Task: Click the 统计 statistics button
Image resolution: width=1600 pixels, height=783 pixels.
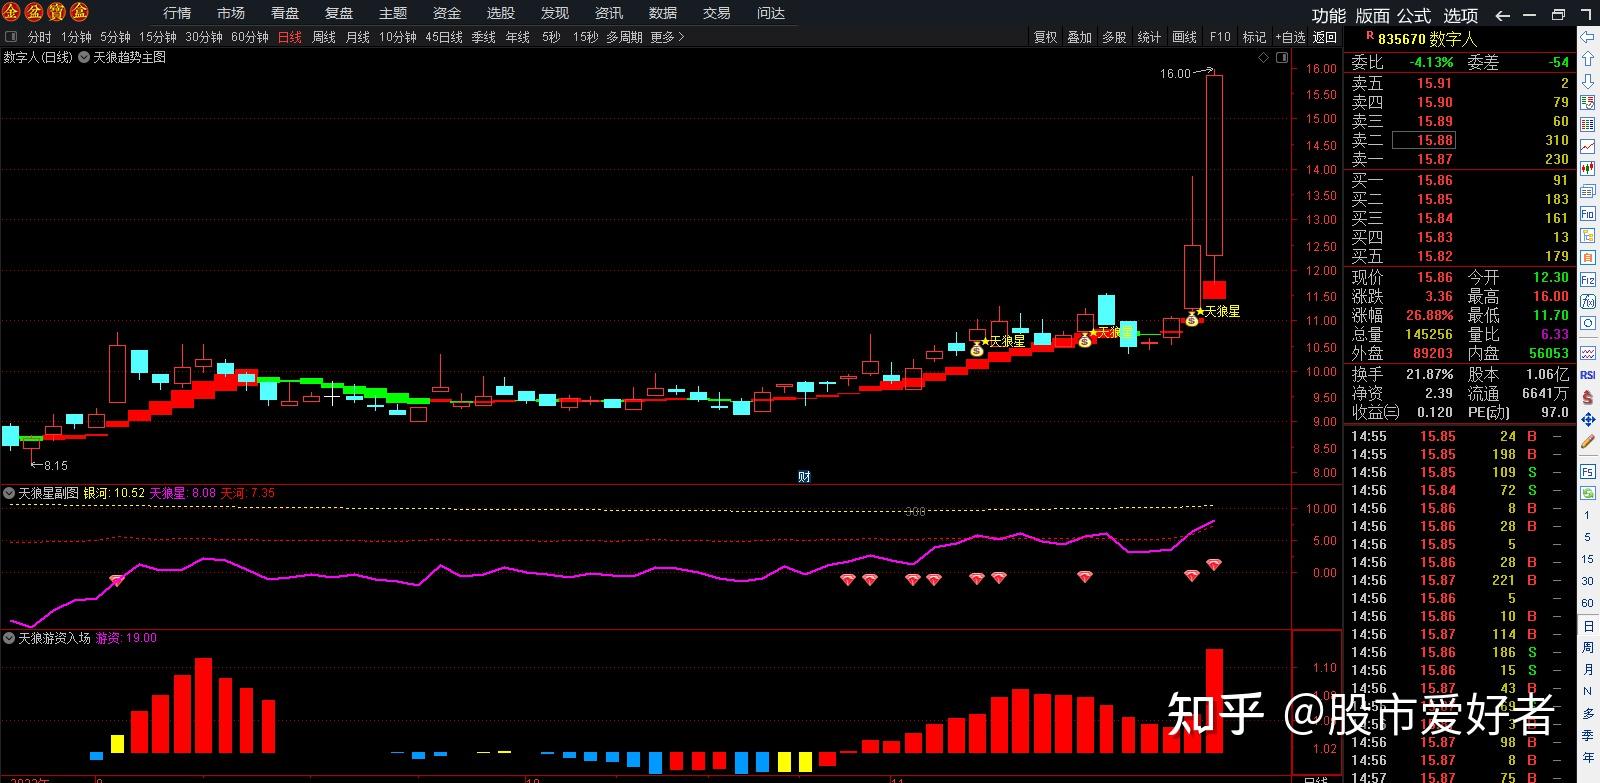Action: click(1149, 37)
